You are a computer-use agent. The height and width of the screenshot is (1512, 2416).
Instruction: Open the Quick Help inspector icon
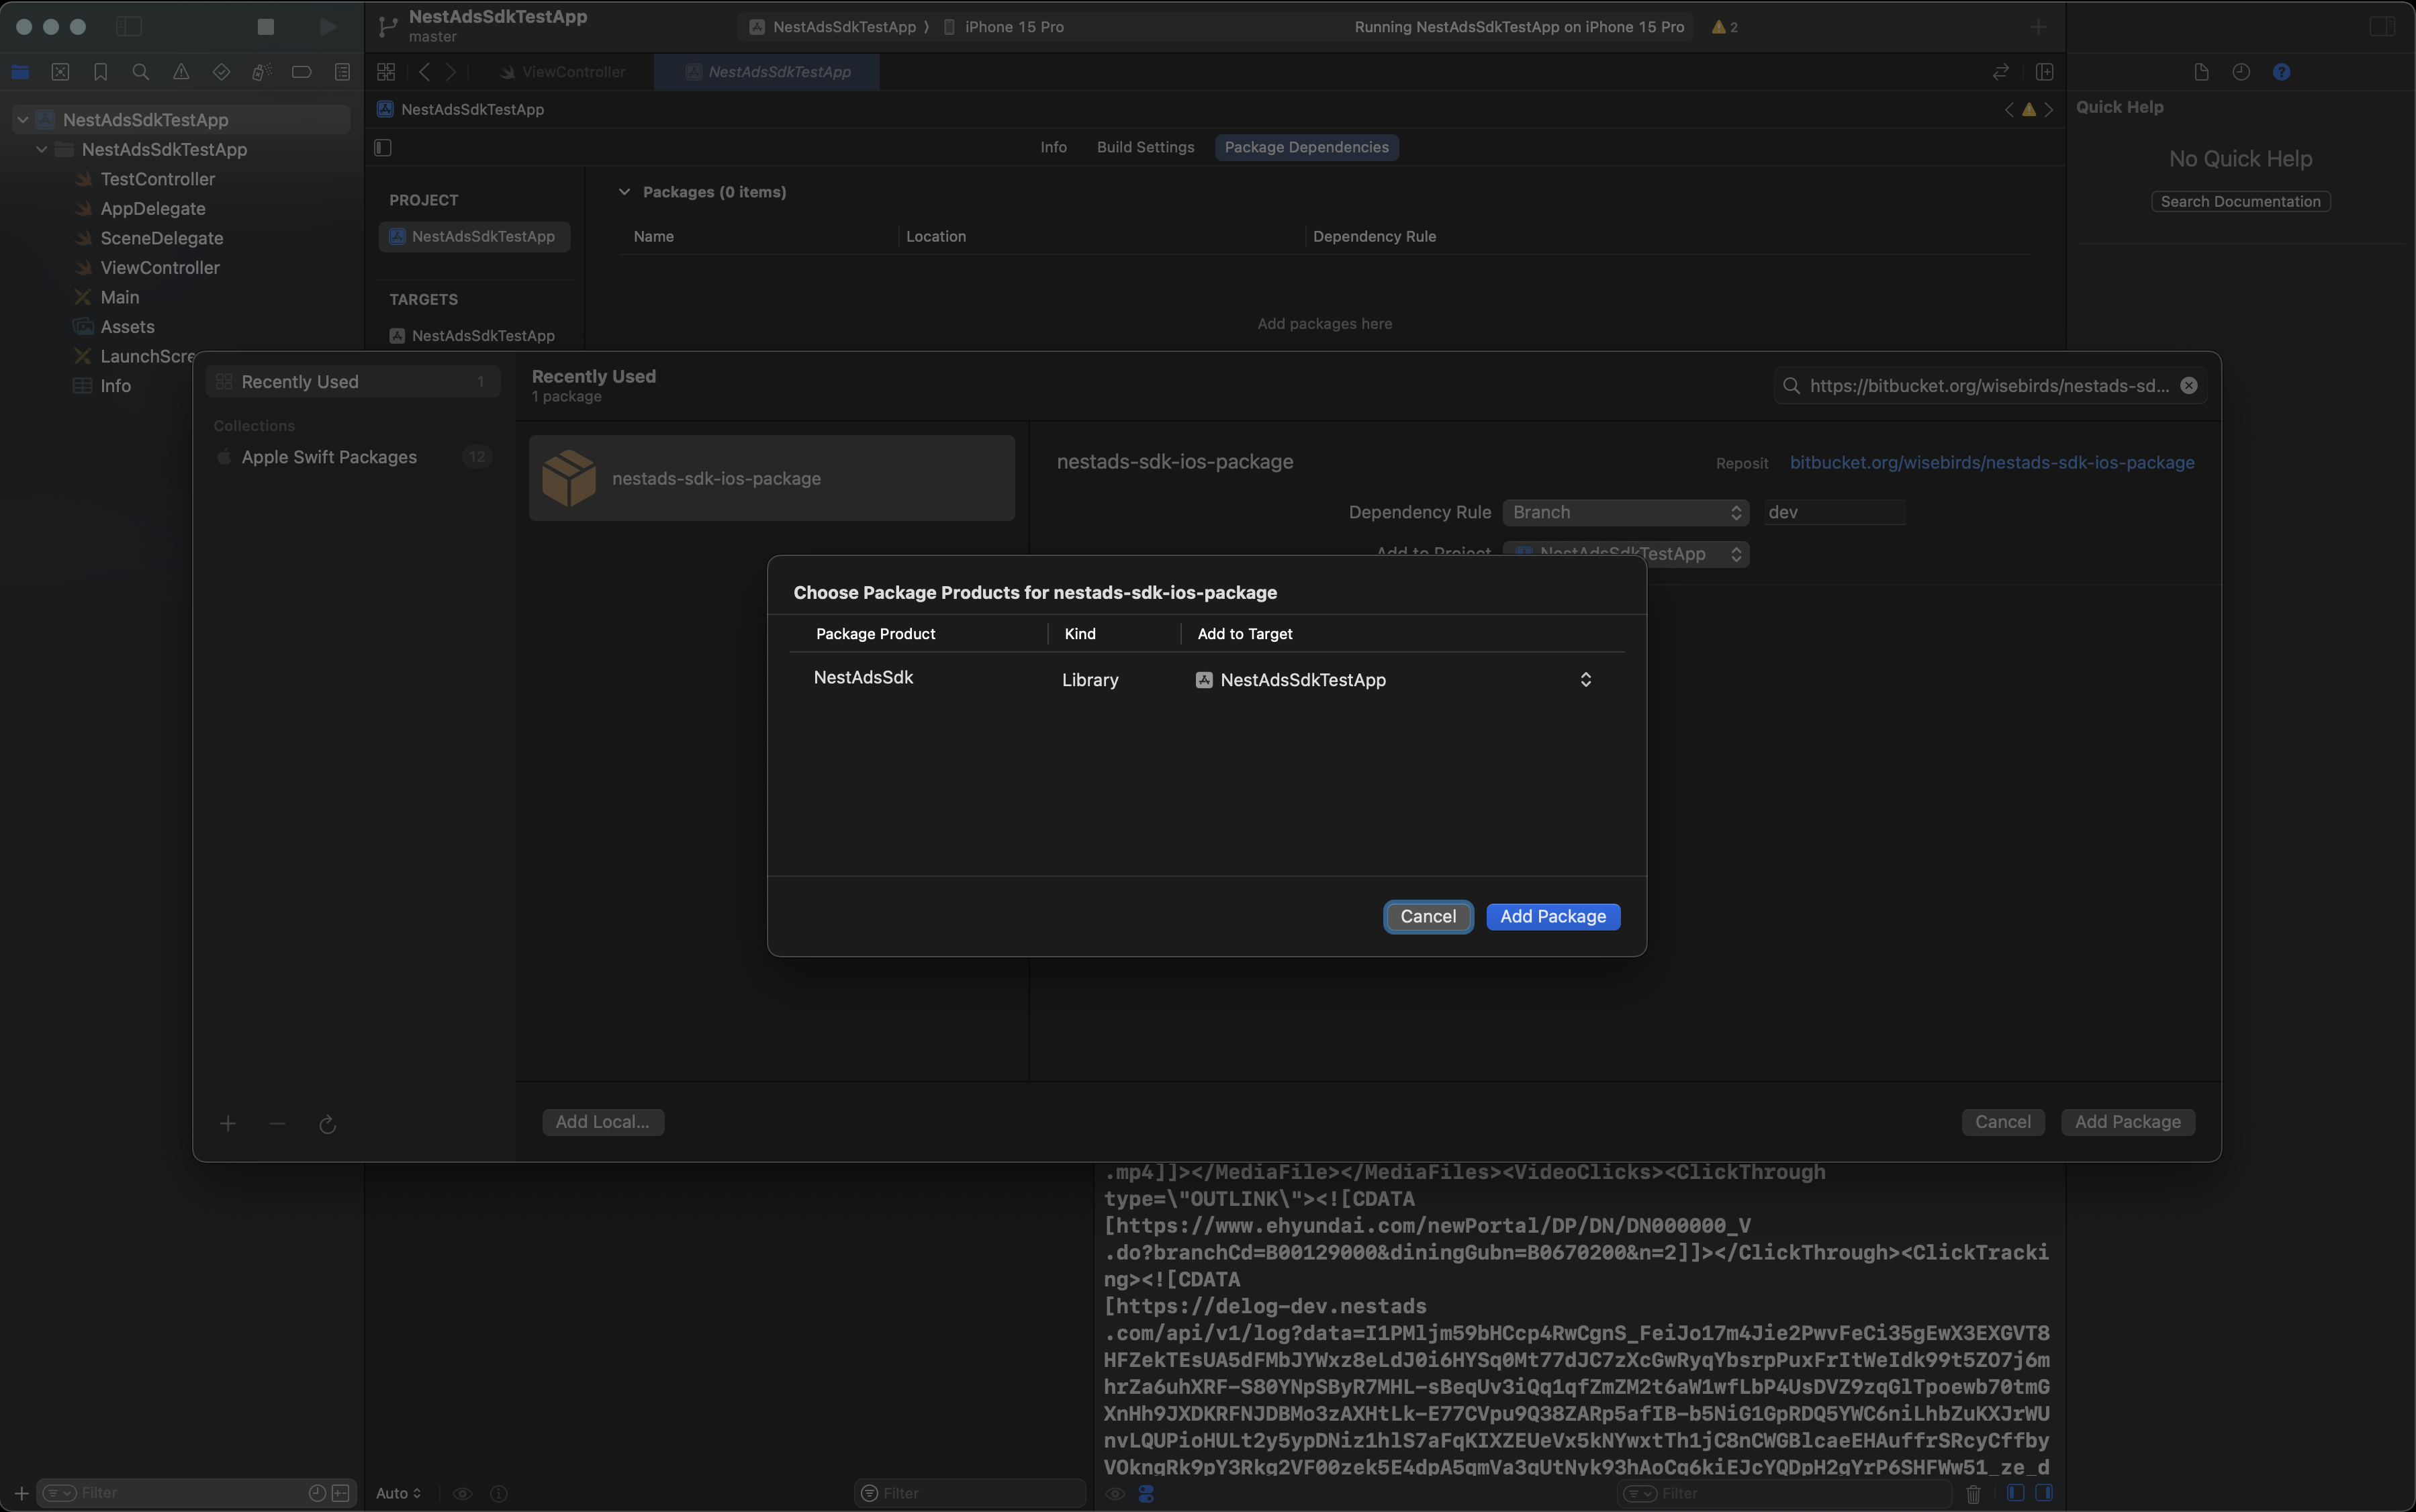tap(2281, 72)
